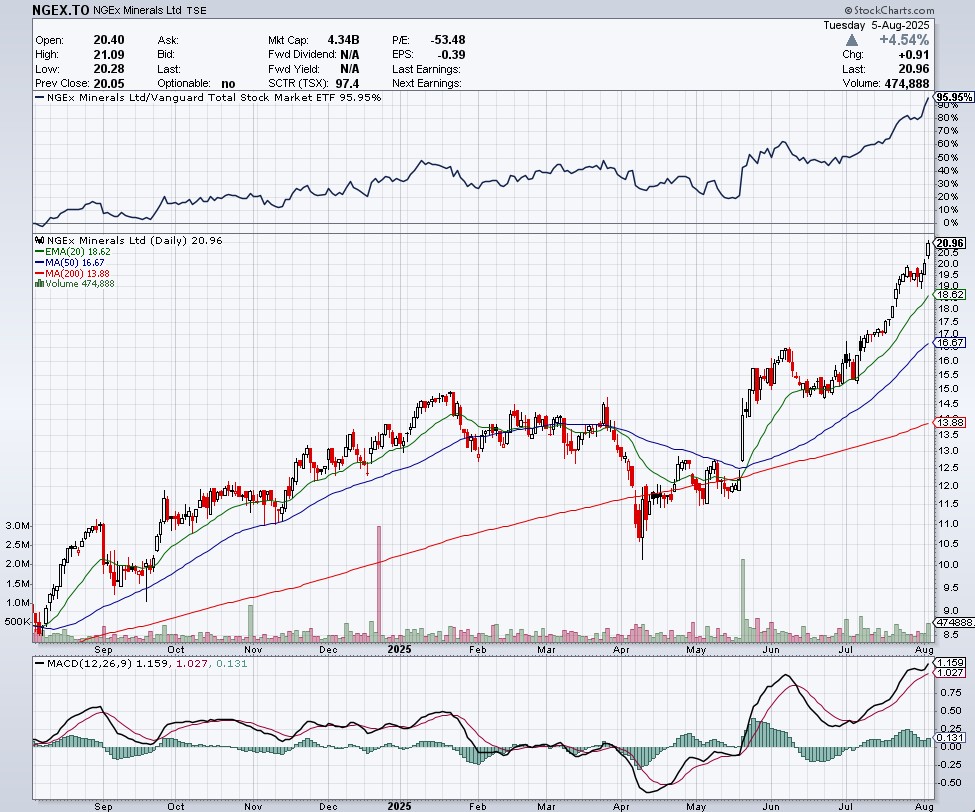975x812 pixels.
Task: Click the volume bars icon in the legend
Action: click(40, 284)
